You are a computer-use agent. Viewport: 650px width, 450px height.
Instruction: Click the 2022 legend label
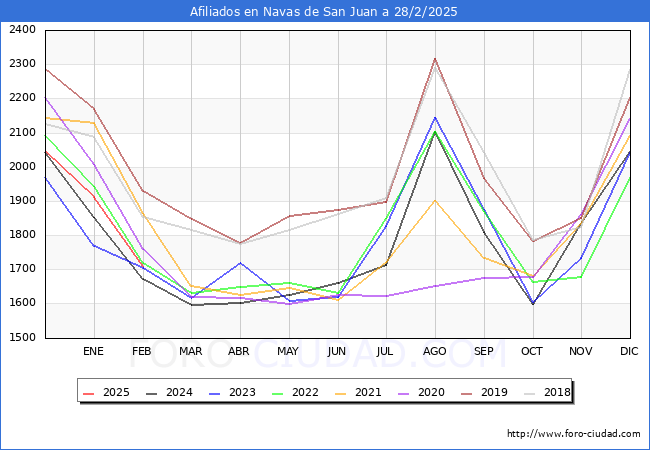click(305, 392)
